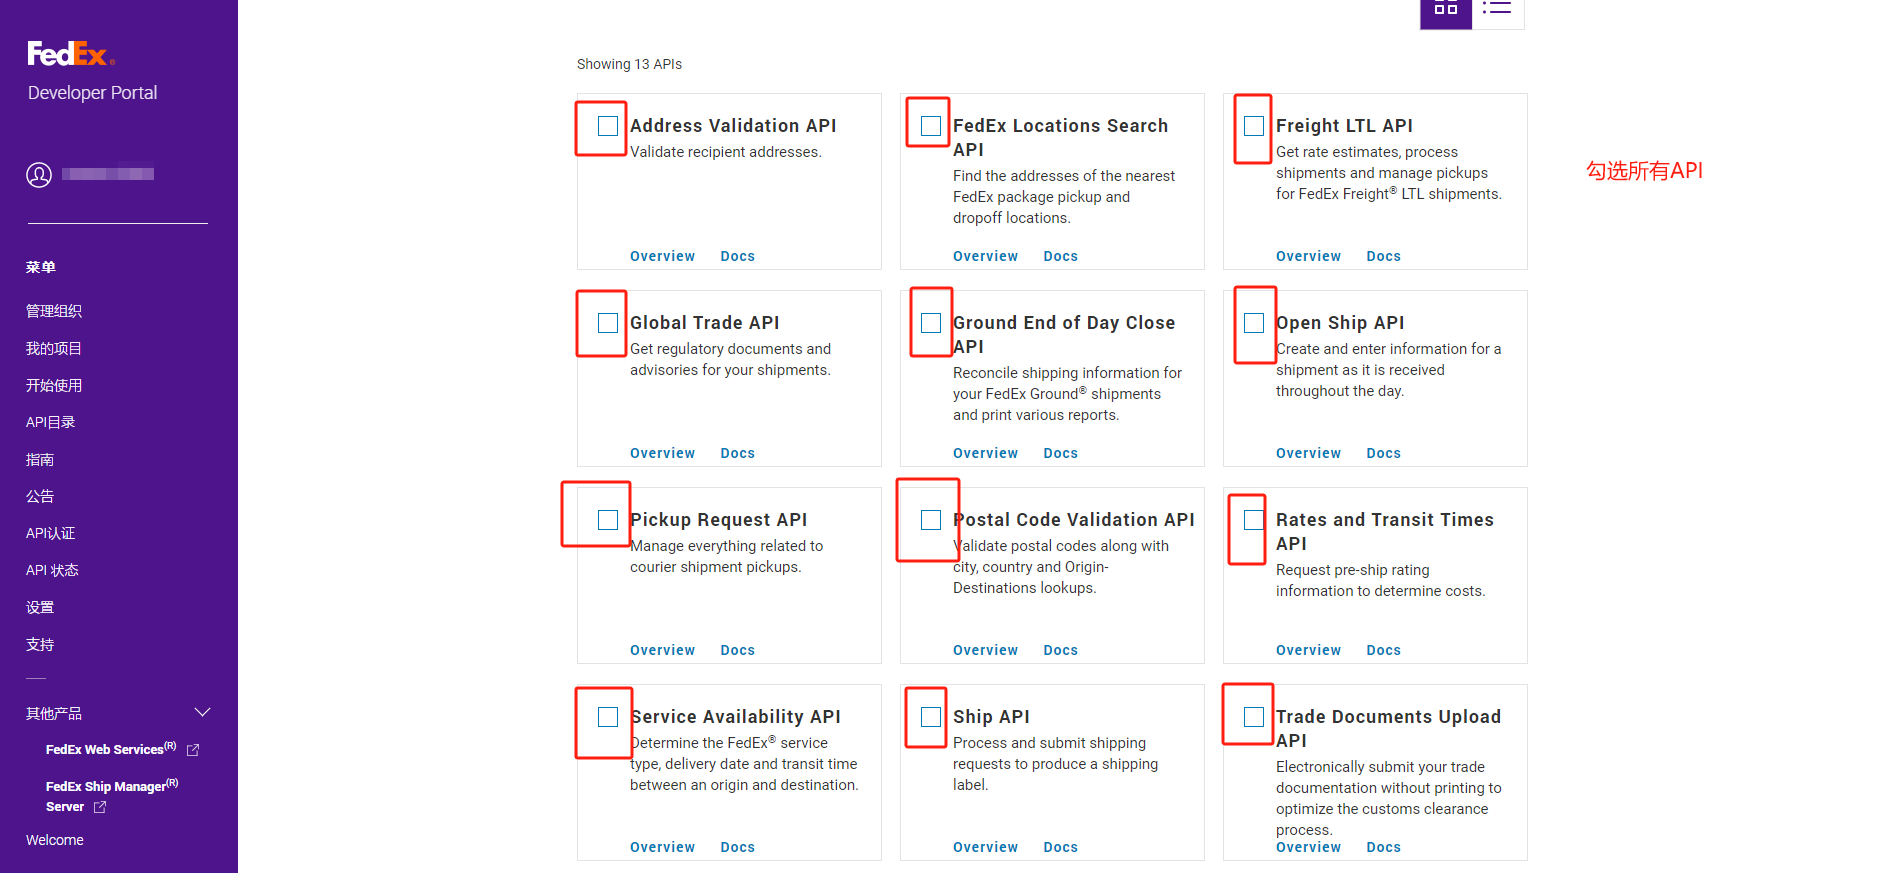Tick the Rates and Transit Times API checkbox
The width and height of the screenshot is (1888, 873).
tap(1253, 520)
